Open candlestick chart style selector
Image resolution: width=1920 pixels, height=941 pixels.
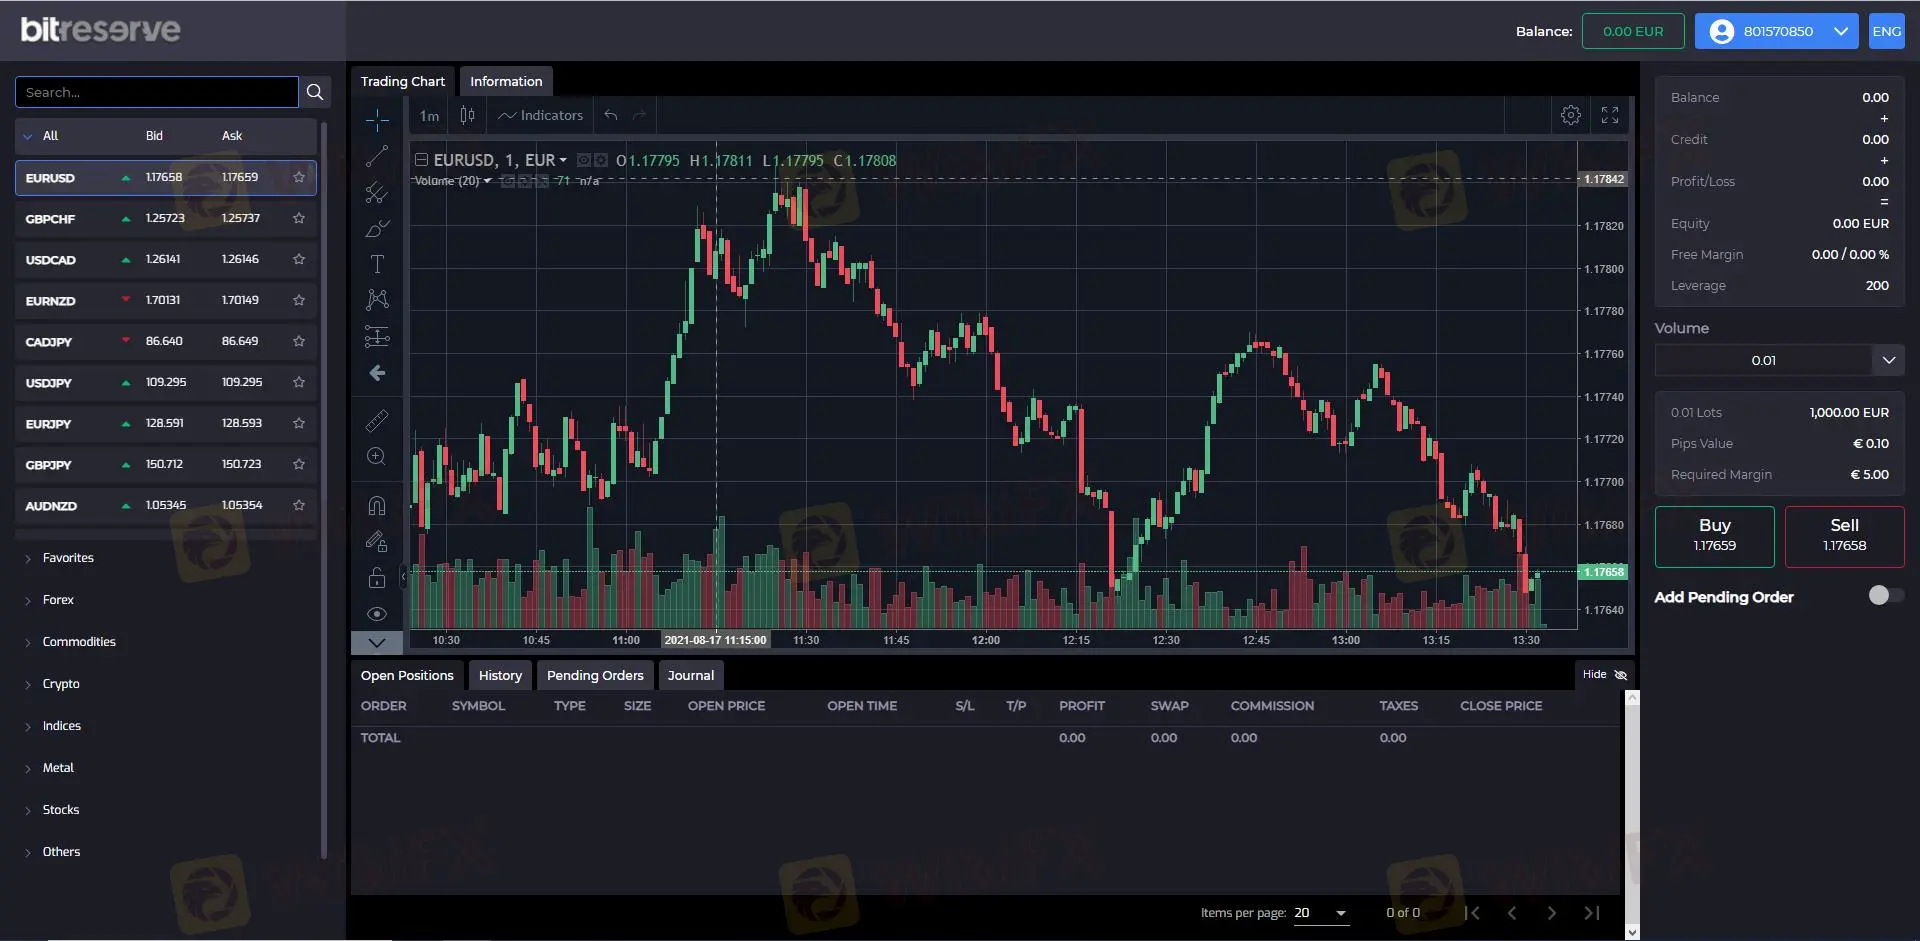tap(467, 115)
